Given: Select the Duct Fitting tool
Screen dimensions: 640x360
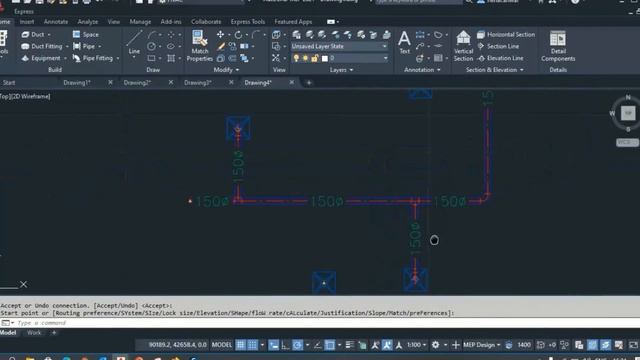Looking at the screenshot, I should [42, 47].
